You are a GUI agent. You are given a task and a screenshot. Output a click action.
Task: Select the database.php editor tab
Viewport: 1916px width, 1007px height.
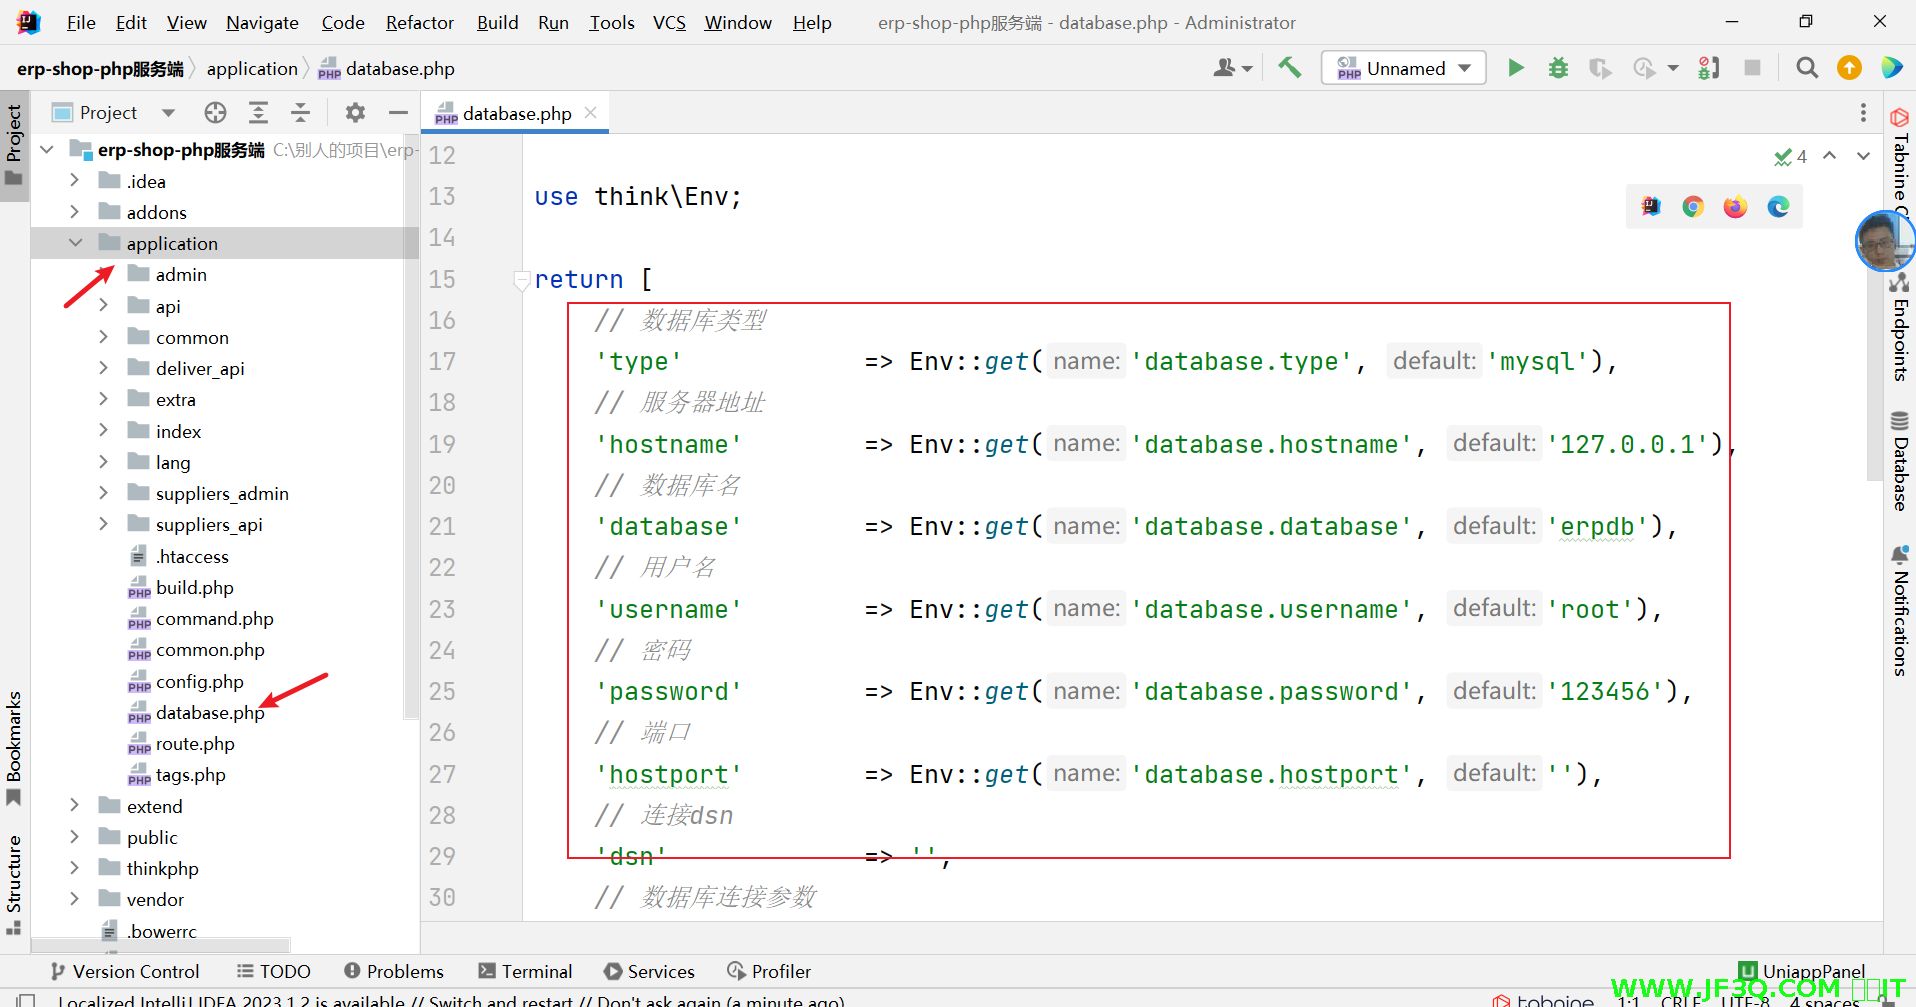point(516,114)
